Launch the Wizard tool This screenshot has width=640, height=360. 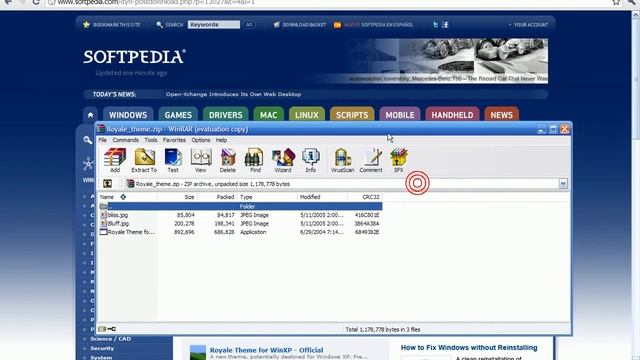[x=283, y=160]
